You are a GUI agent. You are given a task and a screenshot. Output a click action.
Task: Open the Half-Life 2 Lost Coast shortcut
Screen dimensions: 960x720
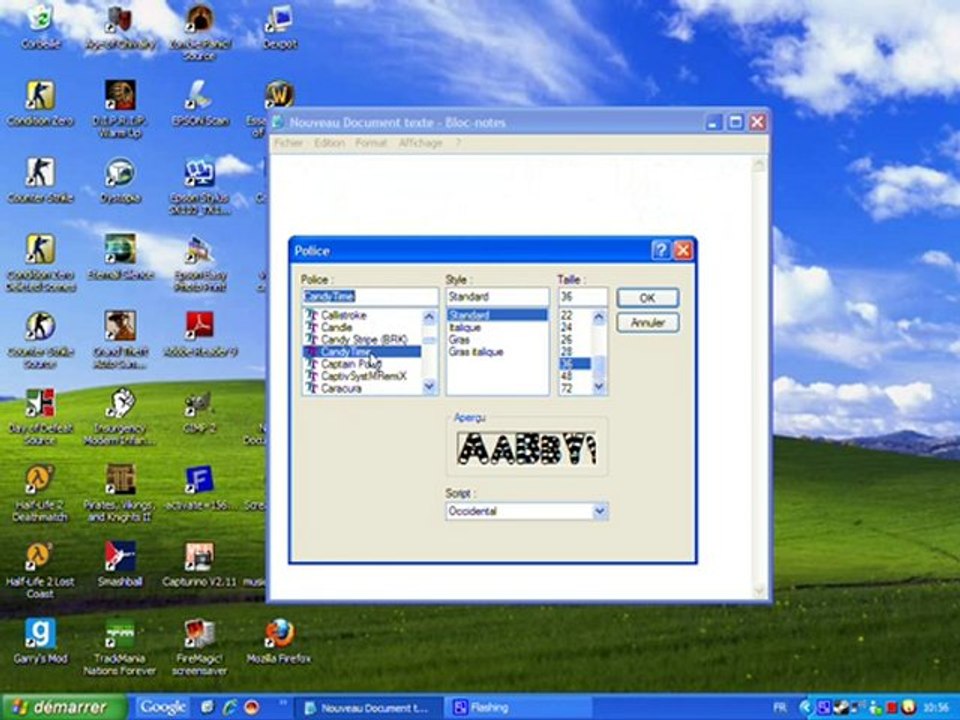(40, 571)
